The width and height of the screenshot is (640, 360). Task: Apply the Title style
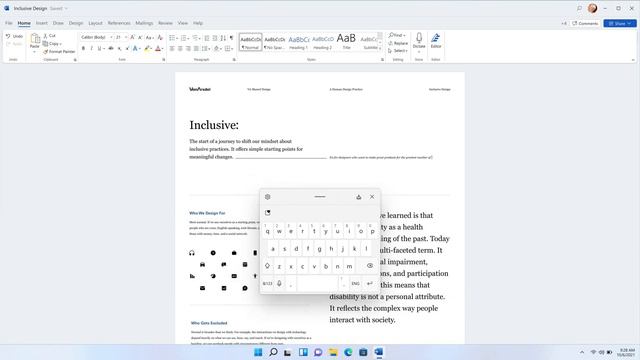pyautogui.click(x=346, y=42)
